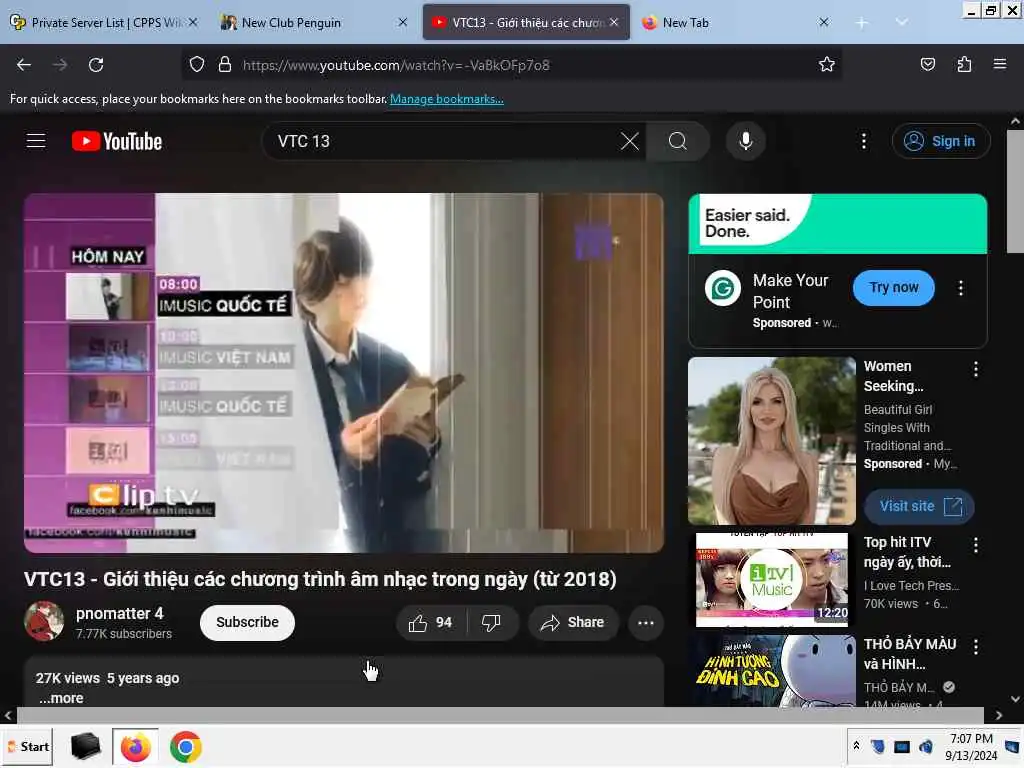This screenshot has height=768, width=1024.
Task: Click the Easier said. Done. ad banner
Action: (x=837, y=224)
